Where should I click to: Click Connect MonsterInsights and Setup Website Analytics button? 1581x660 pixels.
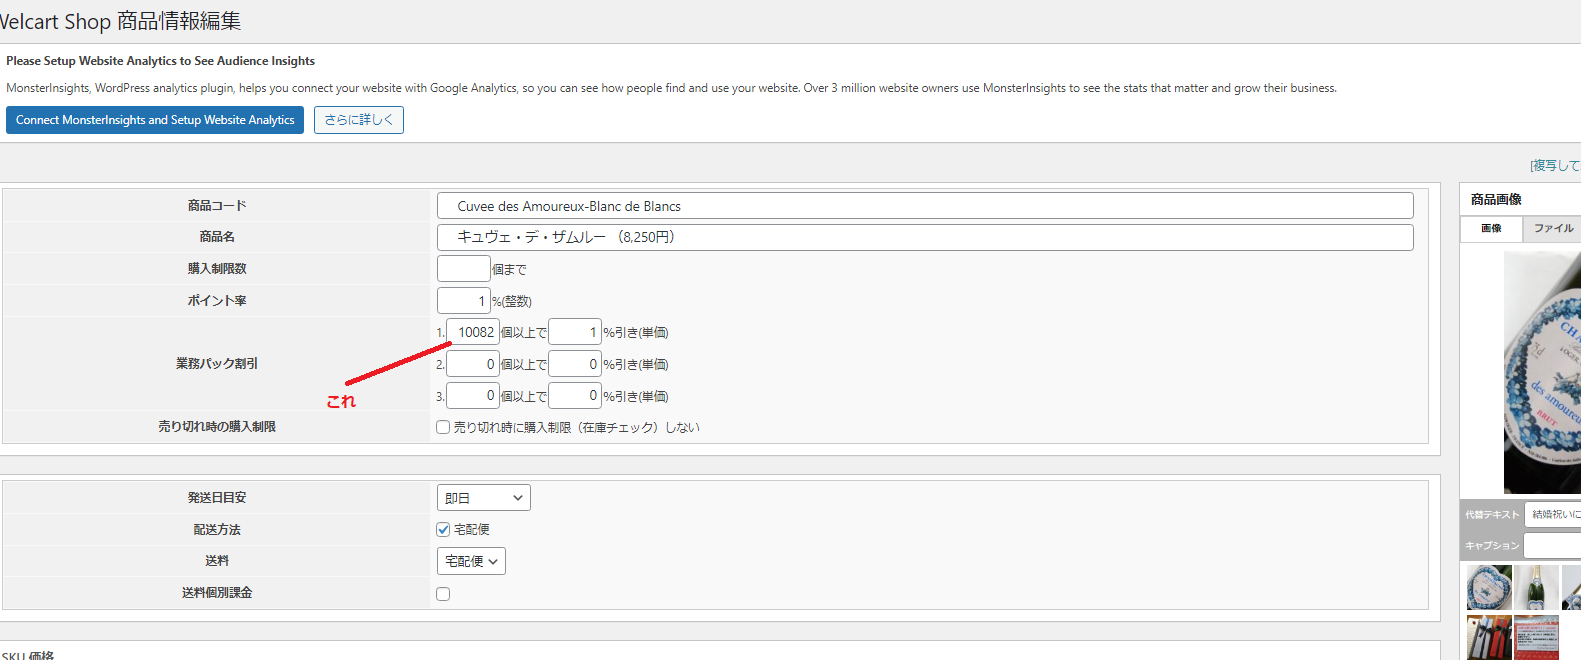click(x=155, y=120)
